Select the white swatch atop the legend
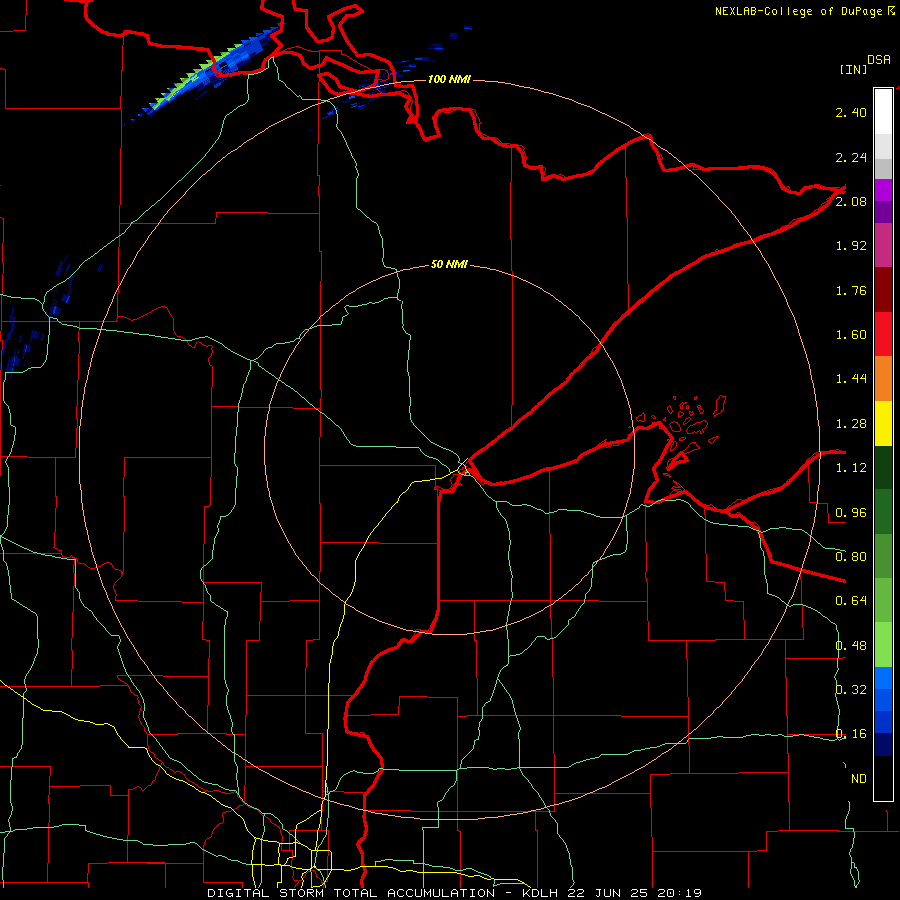This screenshot has height=900, width=900. [x=883, y=111]
